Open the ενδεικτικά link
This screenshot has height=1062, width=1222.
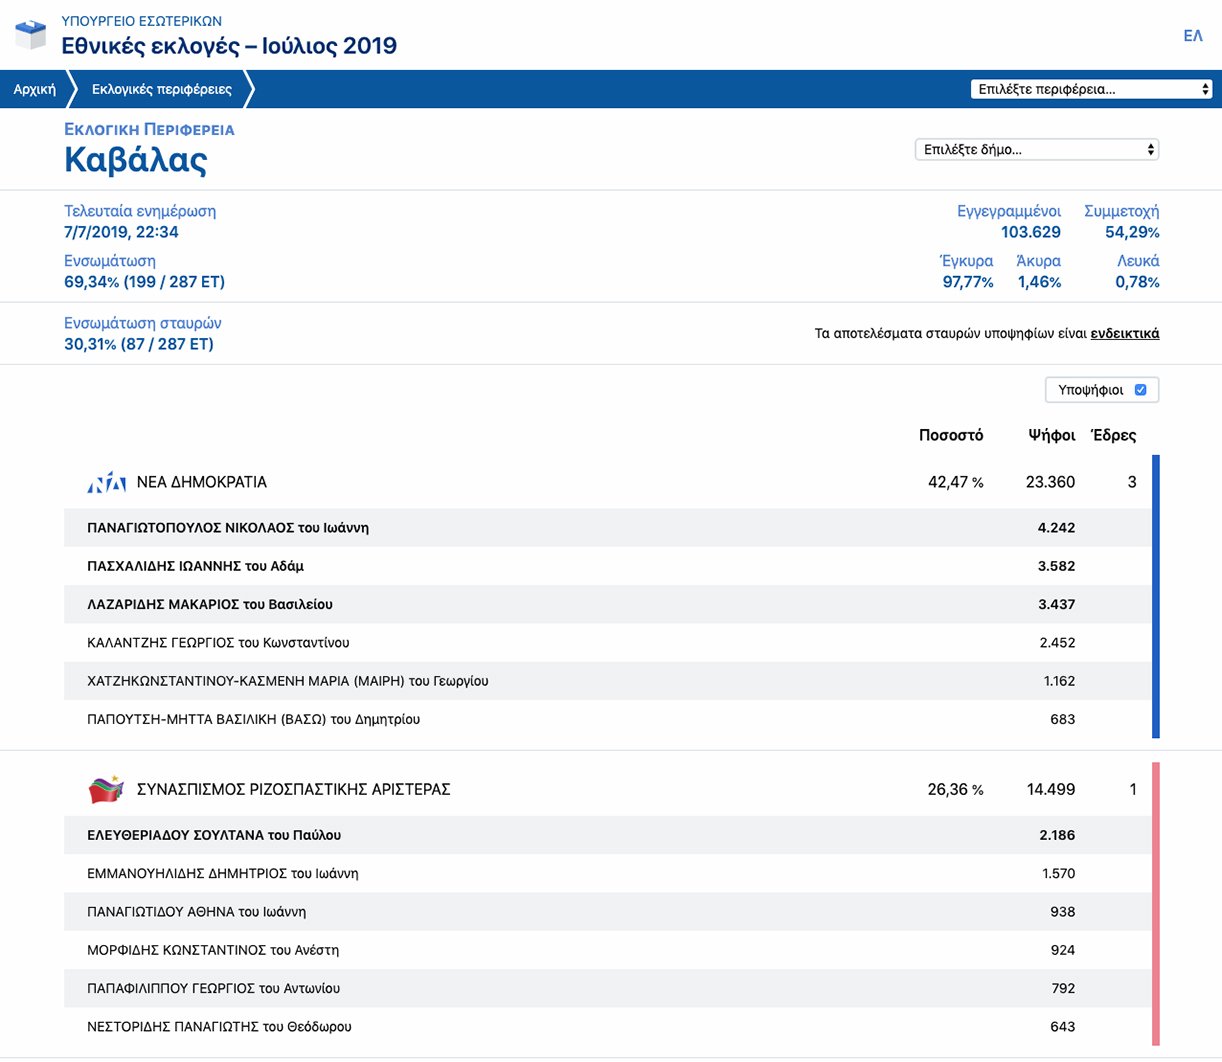pyautogui.click(x=1125, y=334)
